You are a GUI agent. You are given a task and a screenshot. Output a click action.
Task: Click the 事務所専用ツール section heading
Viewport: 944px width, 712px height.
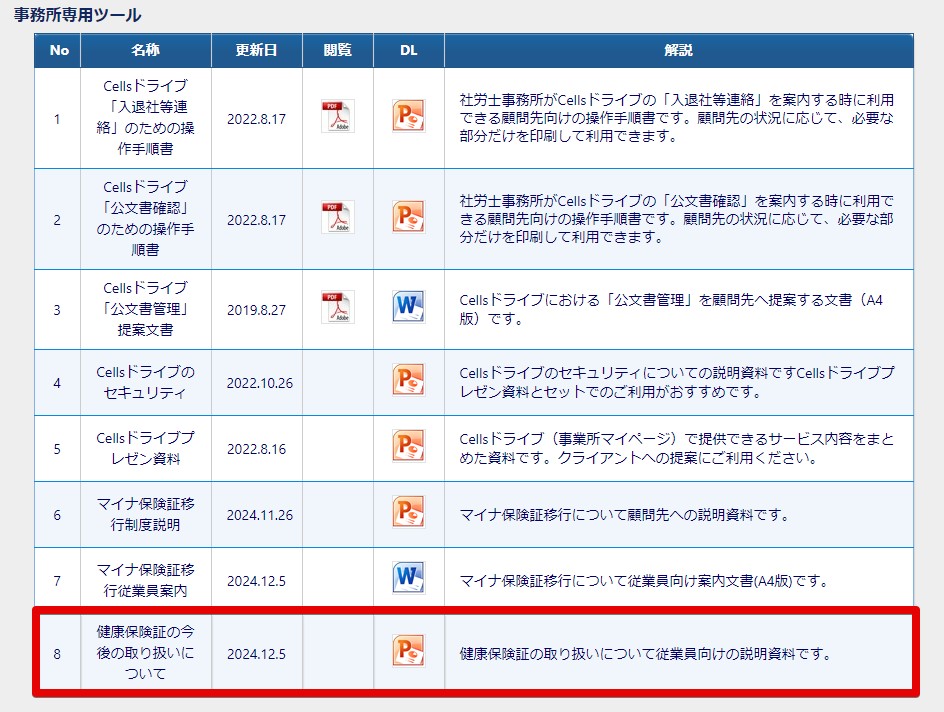(x=78, y=14)
